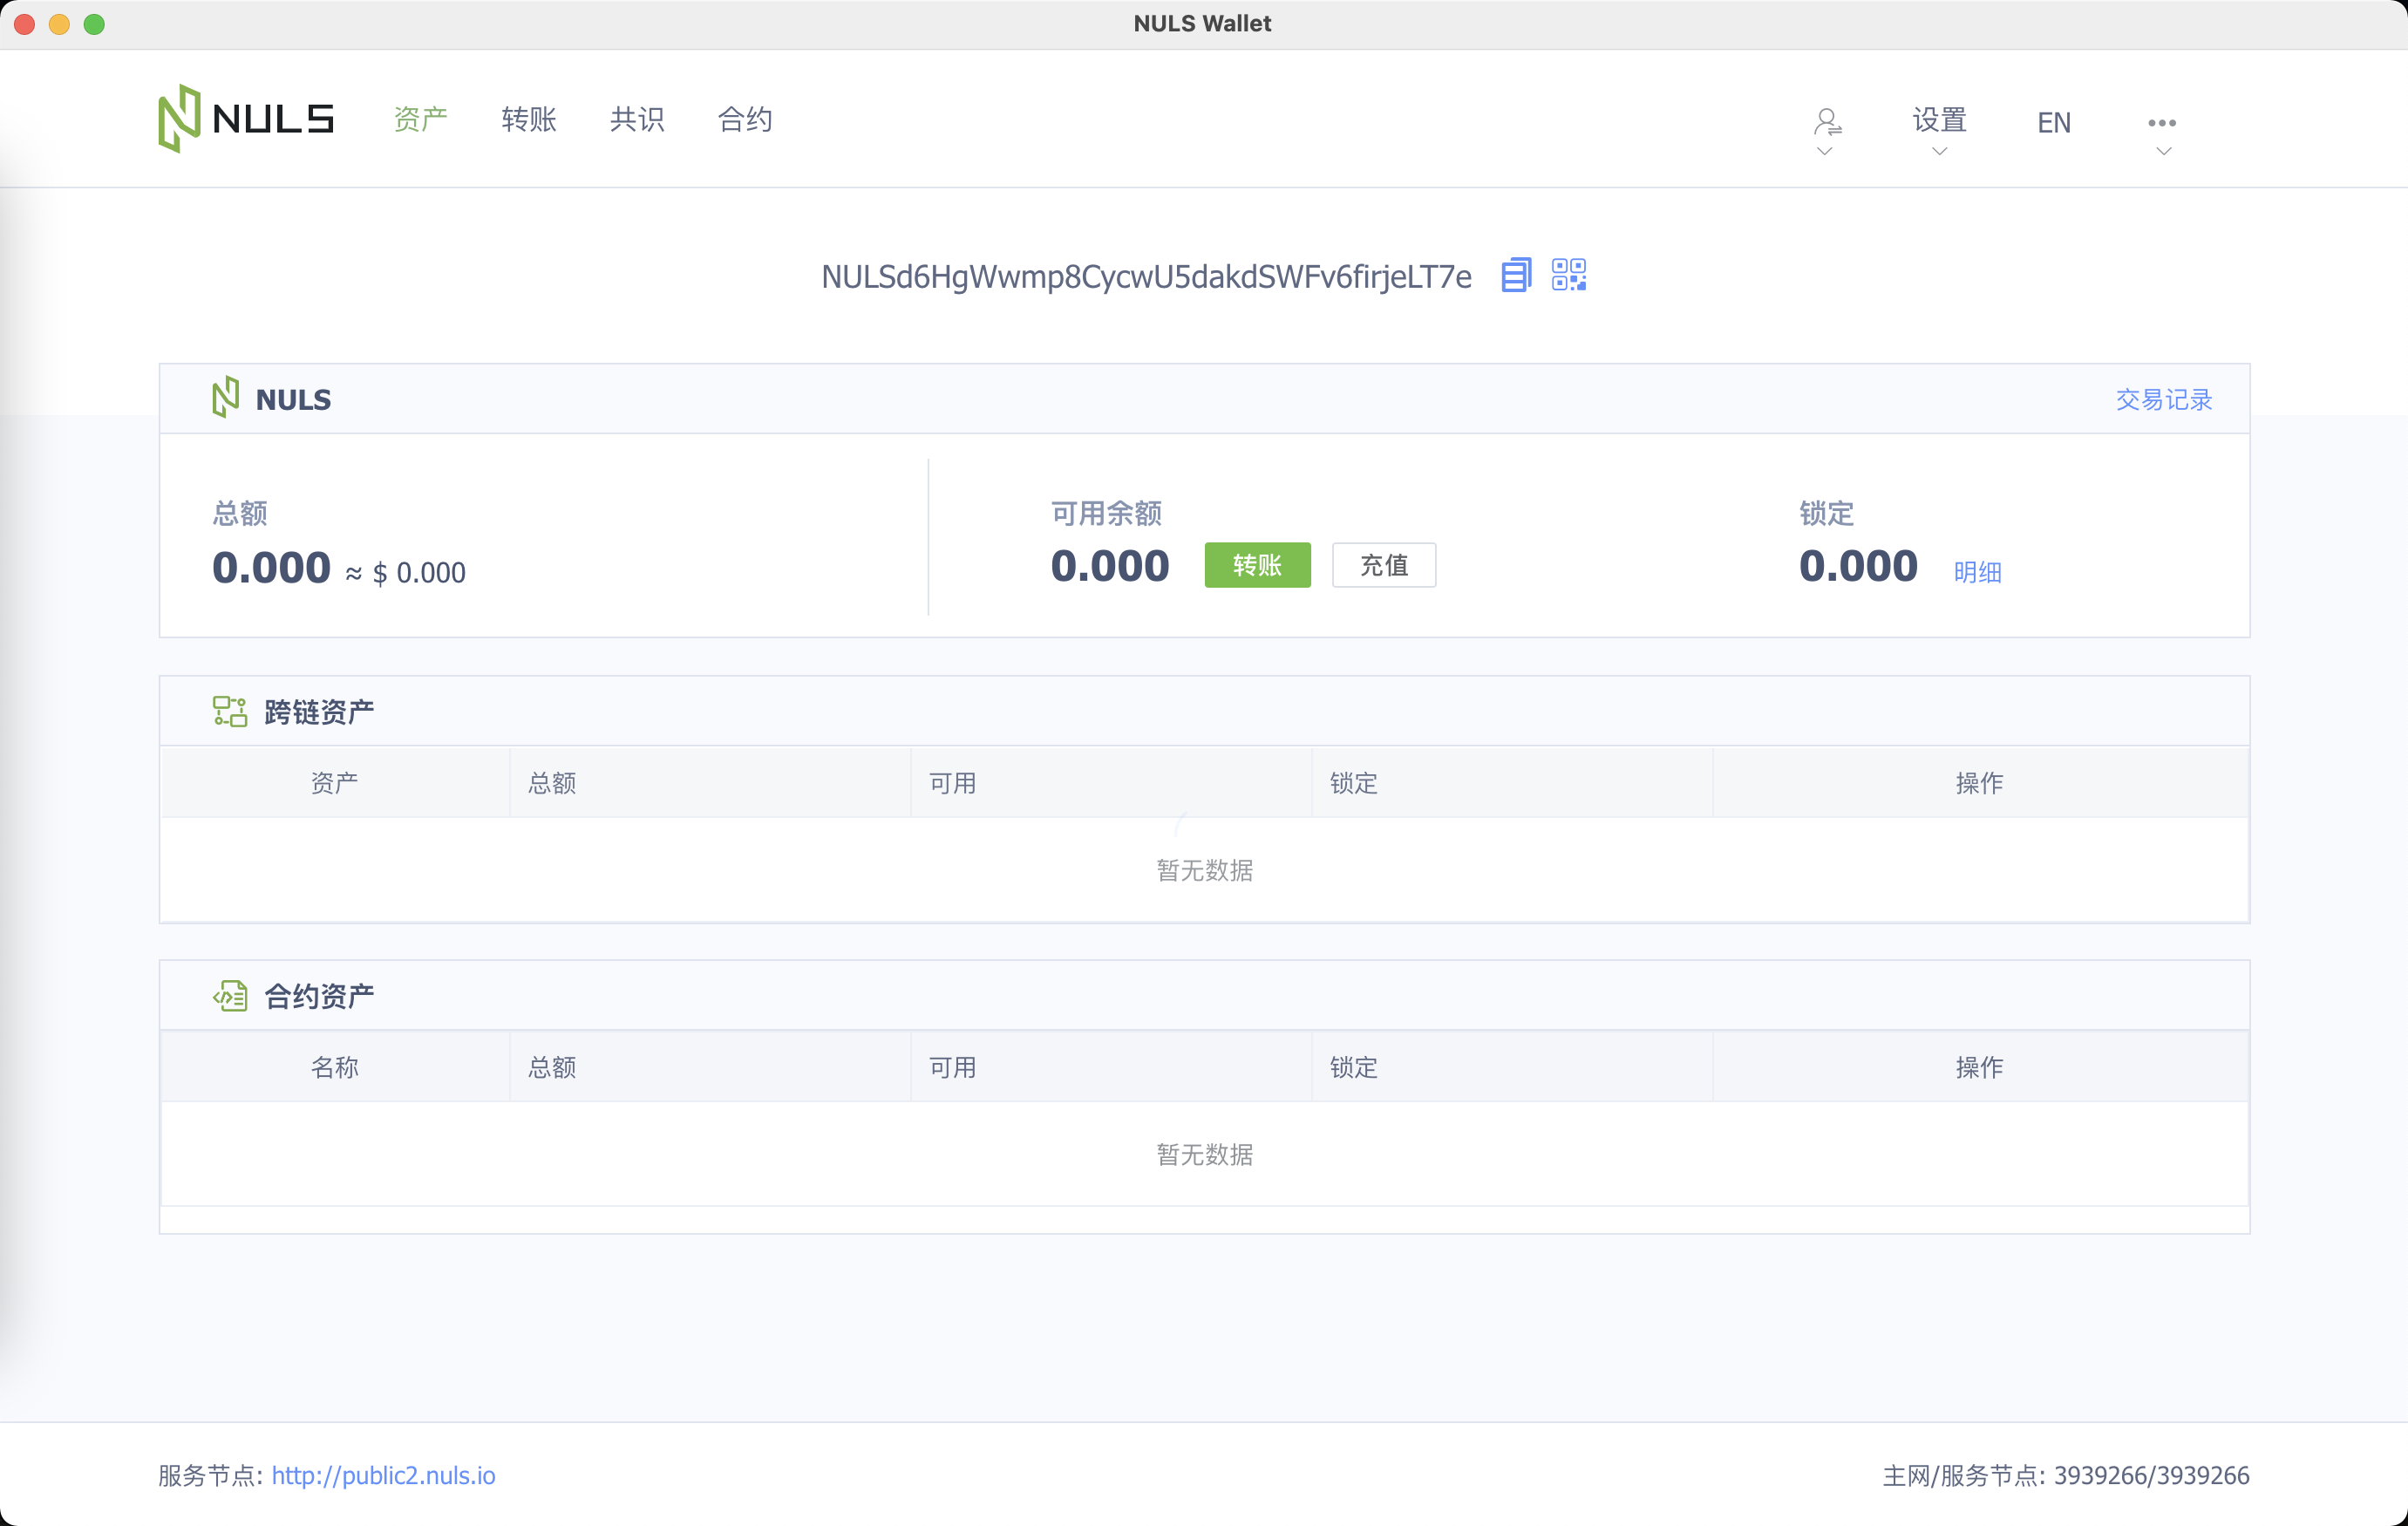Switch to the 资产 tab
This screenshot has height=1526, width=2408.
pyautogui.click(x=420, y=119)
